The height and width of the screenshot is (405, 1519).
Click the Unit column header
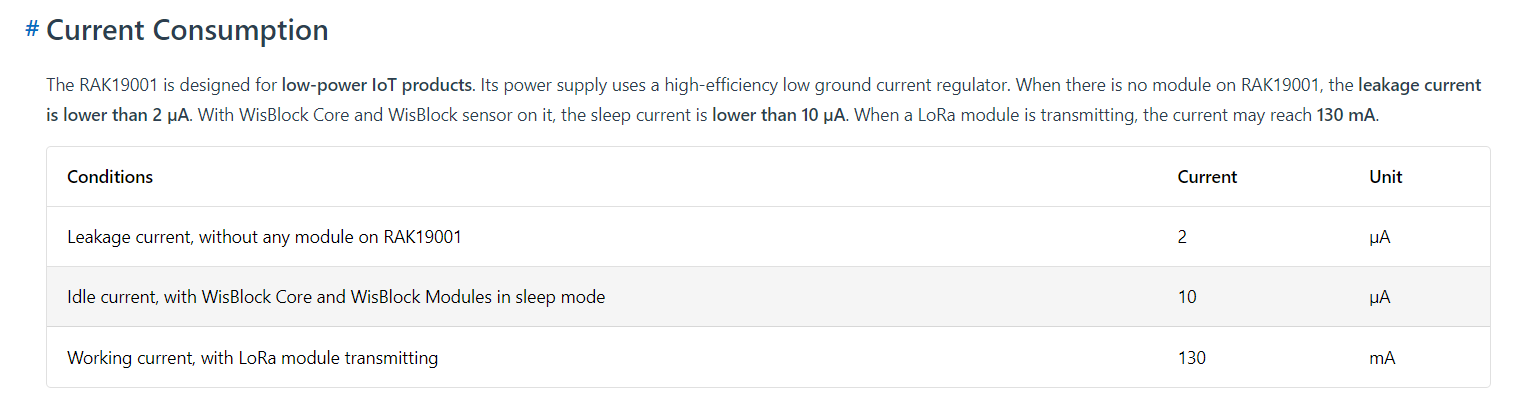click(1385, 177)
